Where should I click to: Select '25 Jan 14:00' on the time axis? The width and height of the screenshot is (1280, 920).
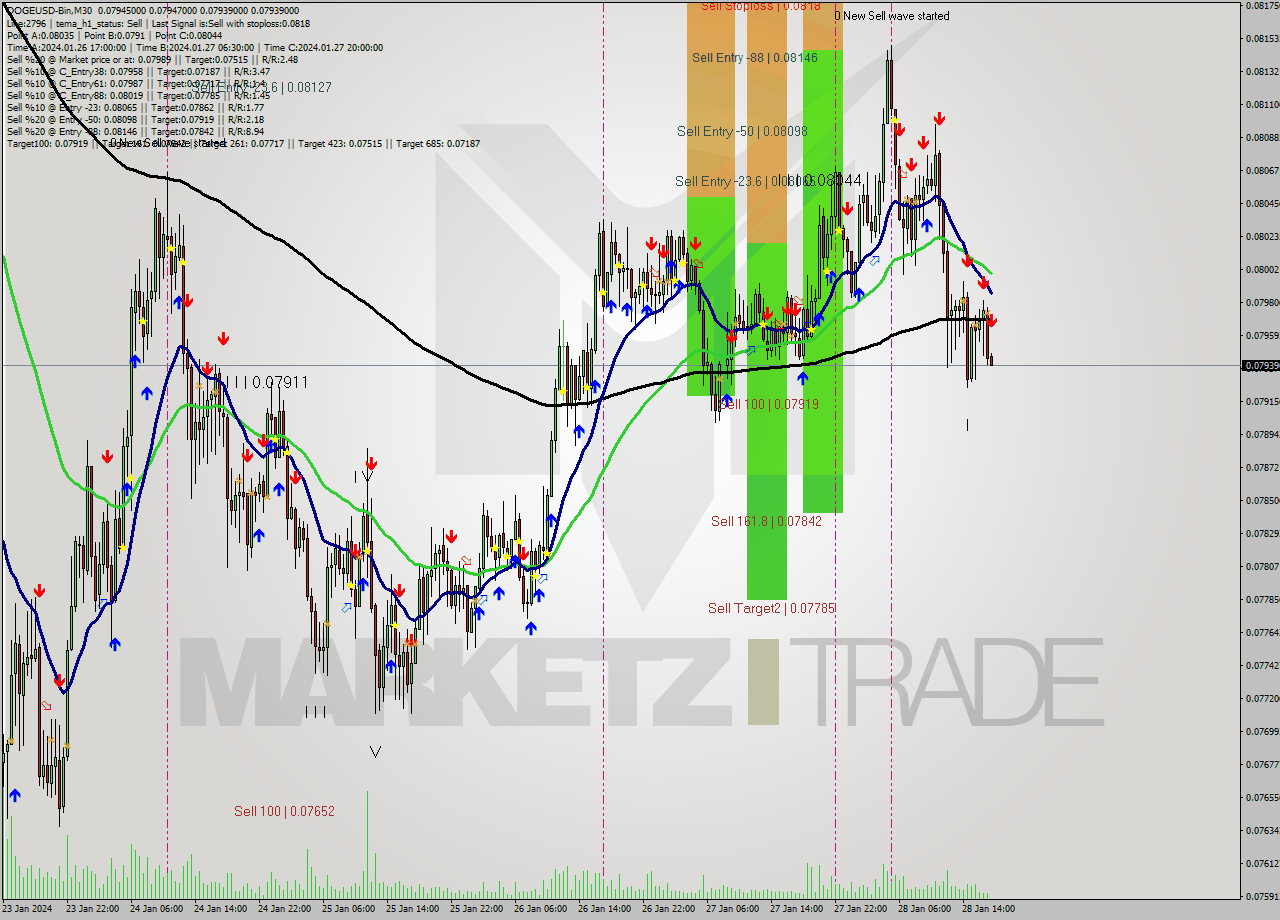[x=414, y=909]
